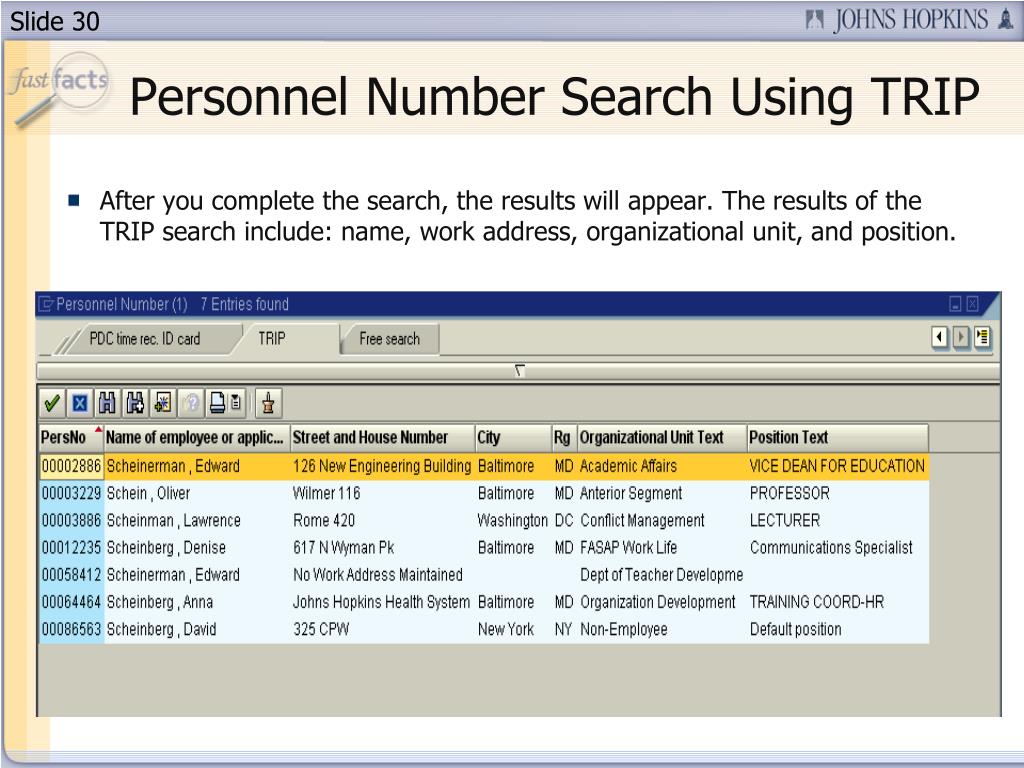The image size is (1024, 768).
Task: Select personnel number 00003886
Action: [x=71, y=520]
